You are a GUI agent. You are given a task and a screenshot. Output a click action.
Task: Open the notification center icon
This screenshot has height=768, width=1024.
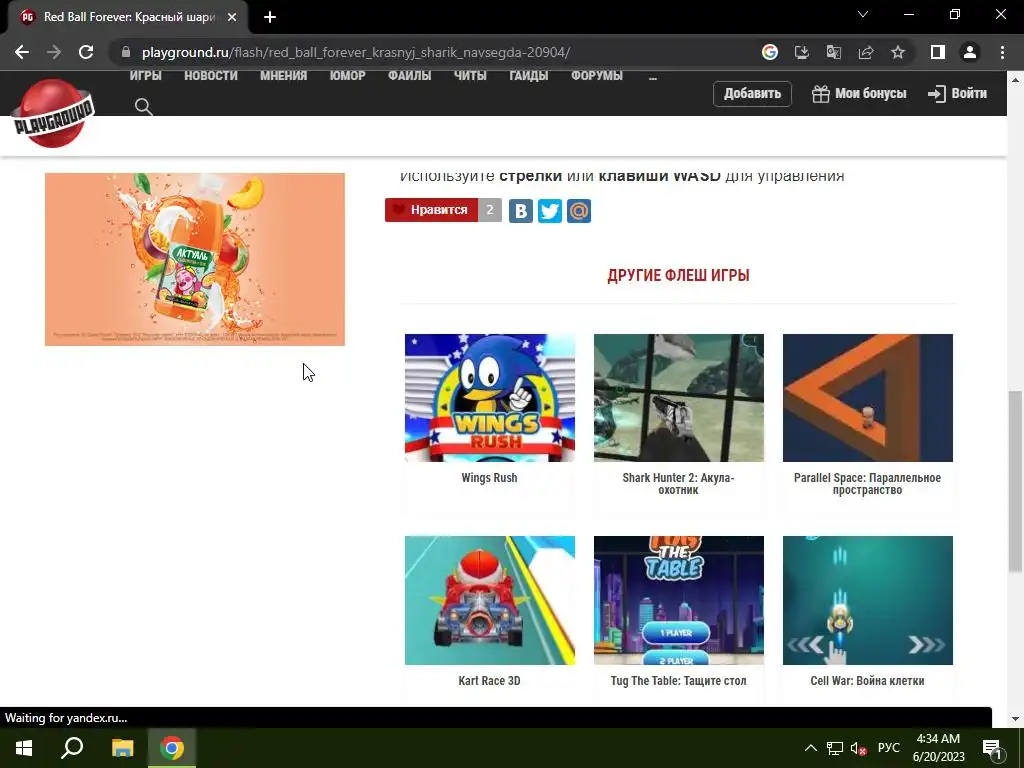[x=992, y=748]
